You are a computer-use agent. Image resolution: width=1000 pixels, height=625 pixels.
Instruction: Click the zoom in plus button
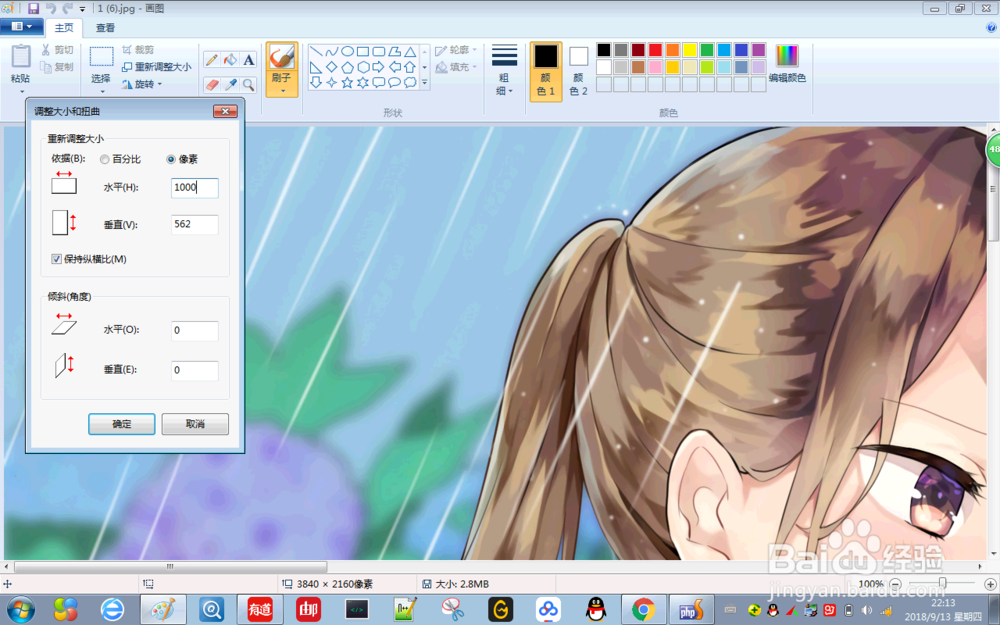click(x=990, y=584)
